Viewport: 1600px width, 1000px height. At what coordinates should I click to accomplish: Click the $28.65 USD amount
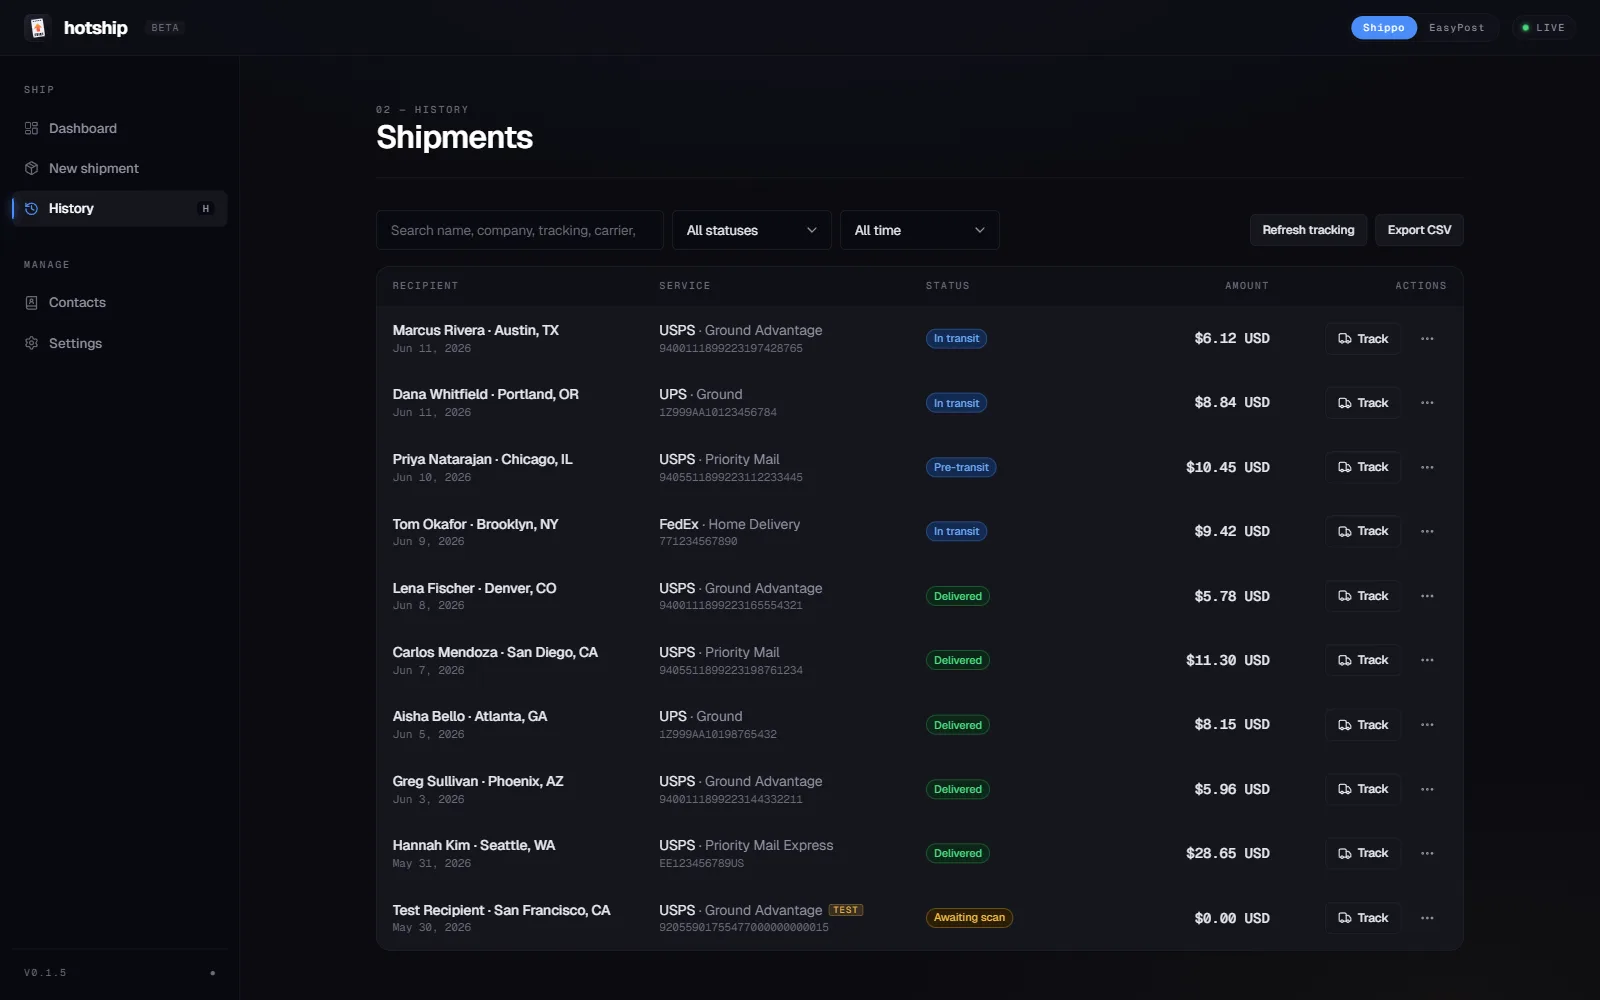pyautogui.click(x=1228, y=853)
